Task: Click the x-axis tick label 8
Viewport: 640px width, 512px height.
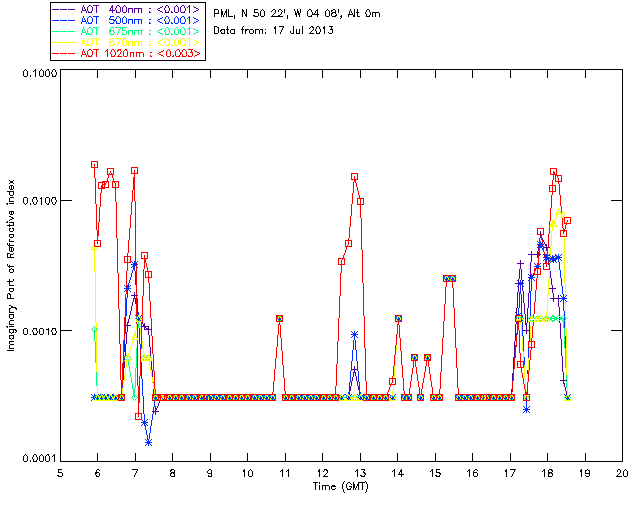Action: (x=173, y=473)
